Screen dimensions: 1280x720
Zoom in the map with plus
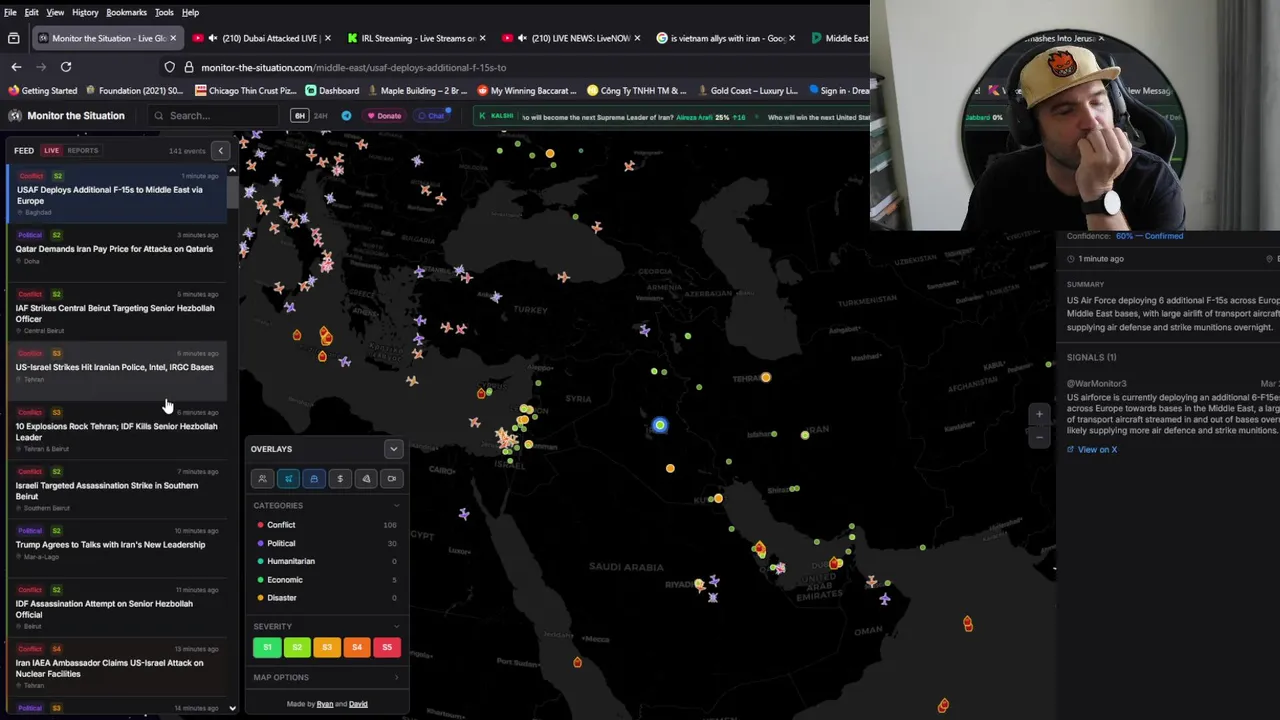(x=1039, y=414)
